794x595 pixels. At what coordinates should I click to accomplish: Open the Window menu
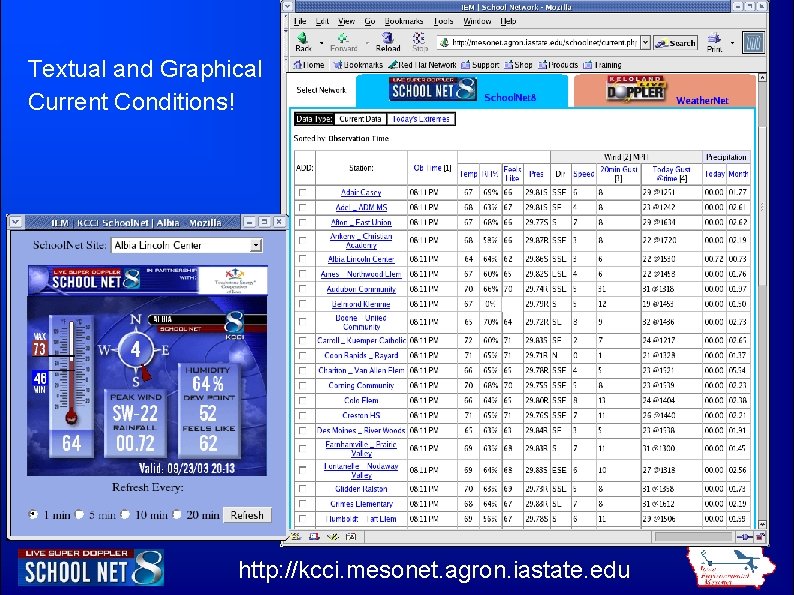[x=477, y=21]
